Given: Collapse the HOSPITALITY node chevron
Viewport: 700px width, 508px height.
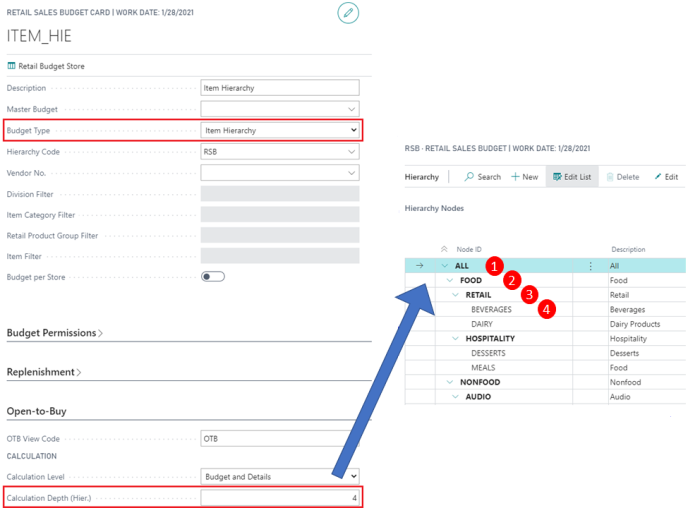Looking at the screenshot, I should coord(455,338).
